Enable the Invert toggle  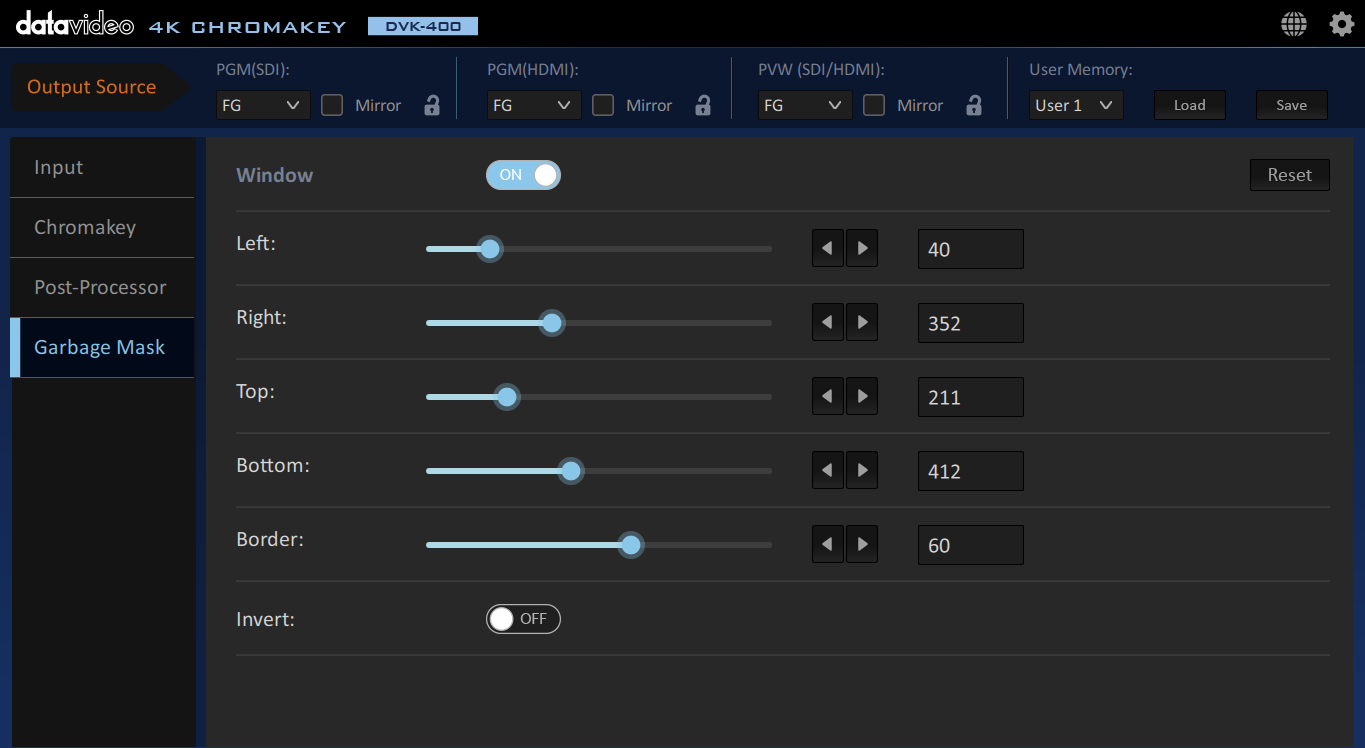(x=523, y=619)
